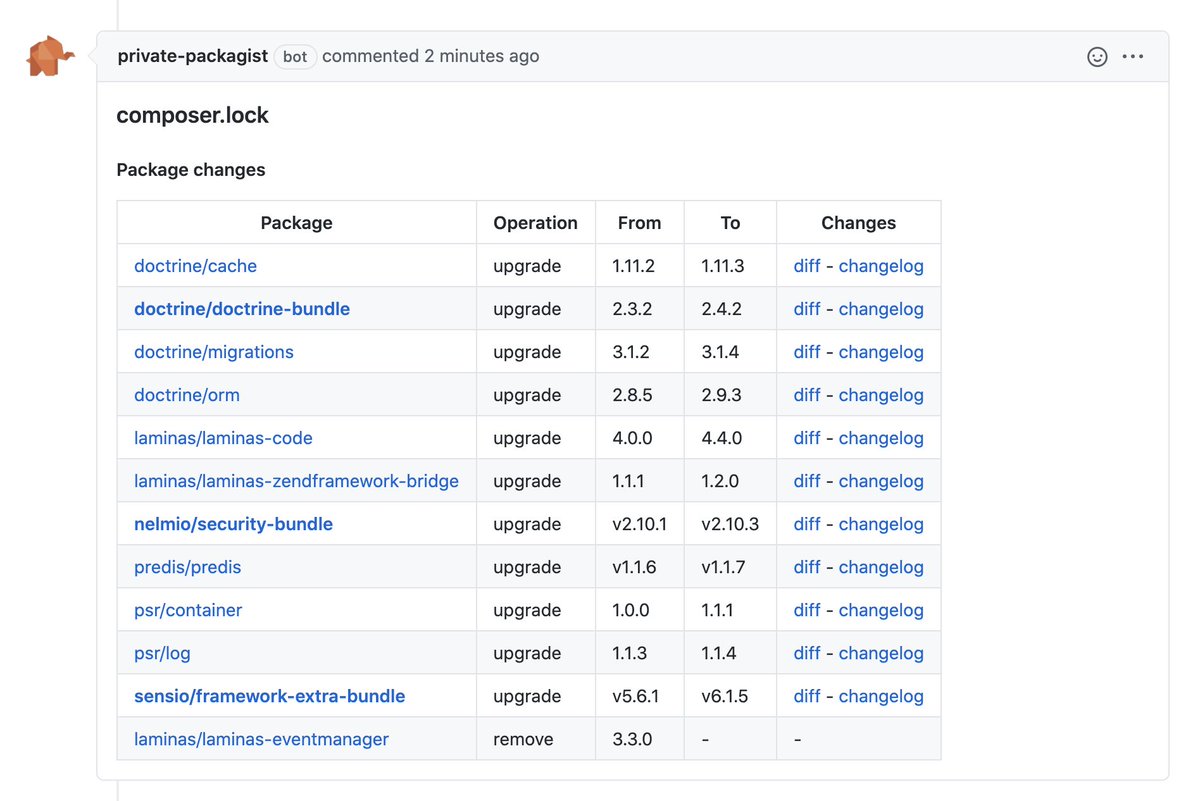The width and height of the screenshot is (1200, 801).
Task: Open the psr/log package link
Action: (162, 653)
